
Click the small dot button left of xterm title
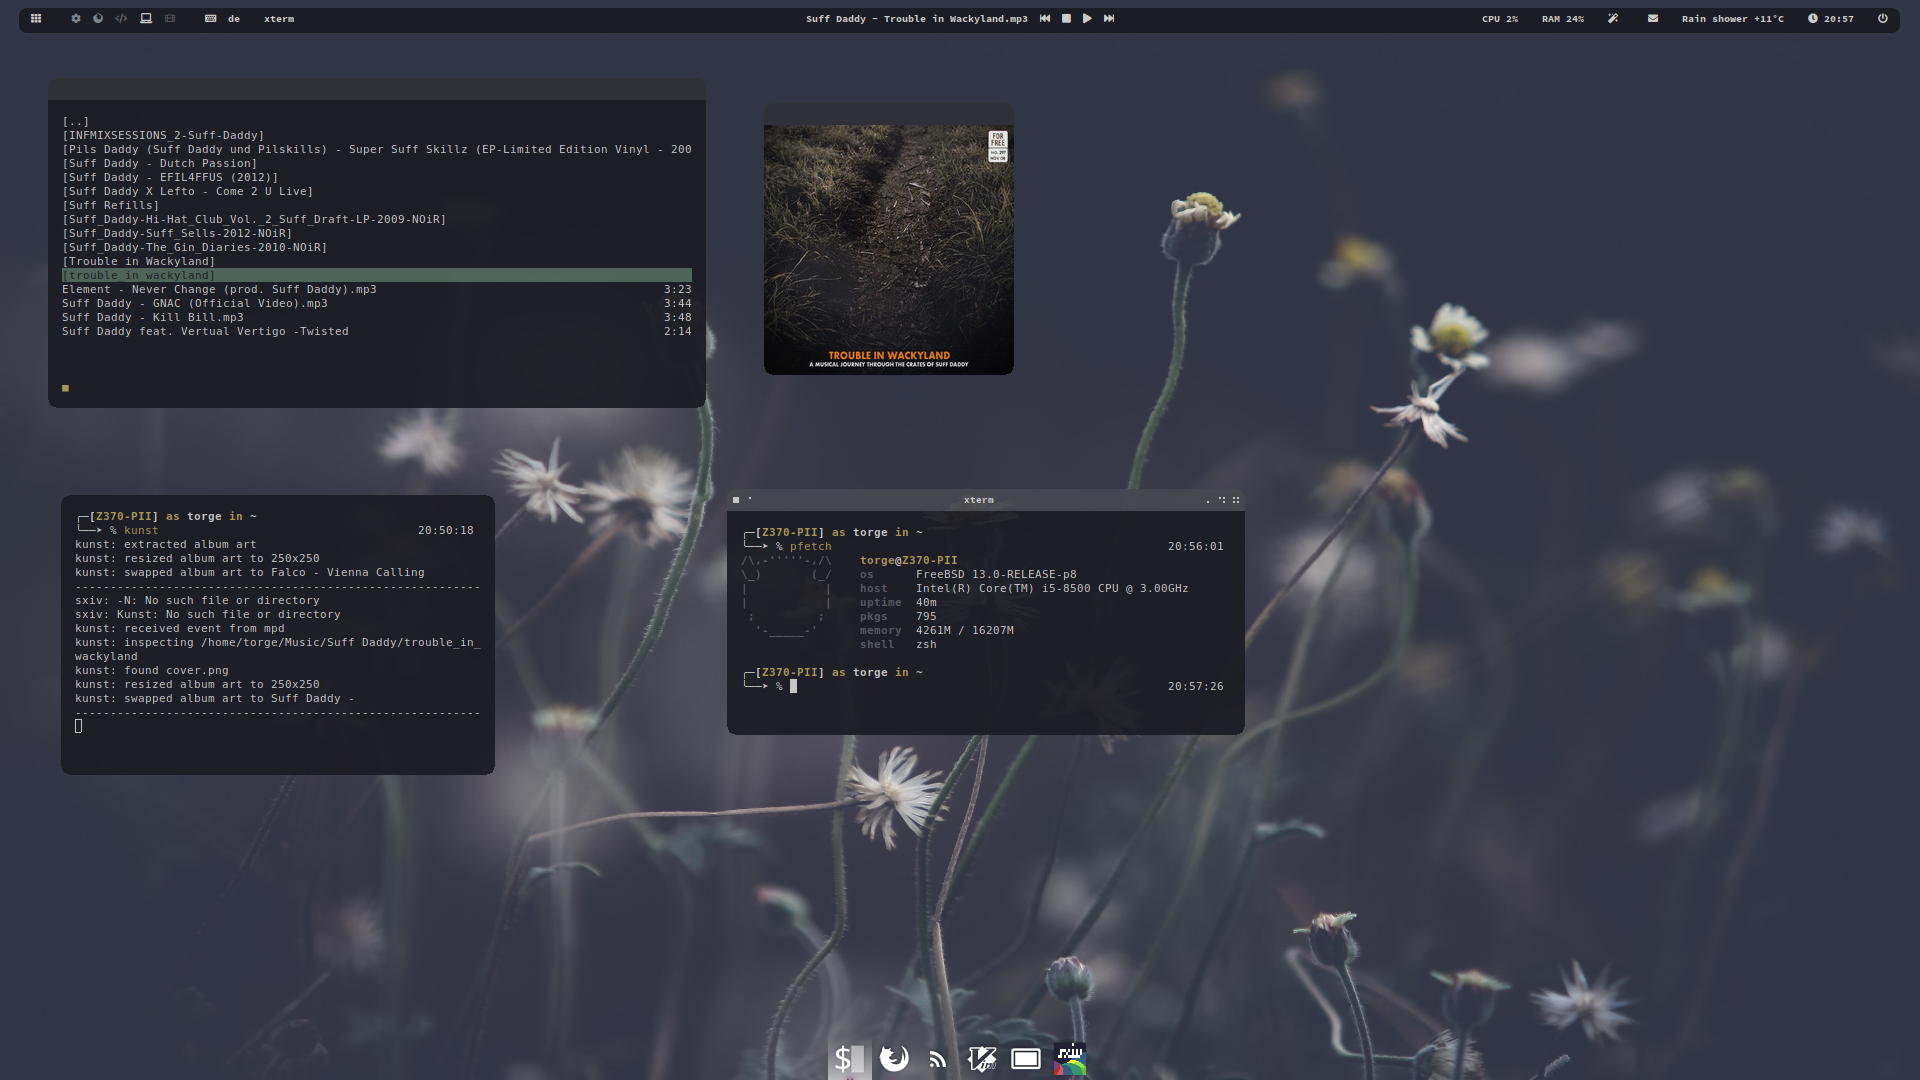click(x=750, y=498)
